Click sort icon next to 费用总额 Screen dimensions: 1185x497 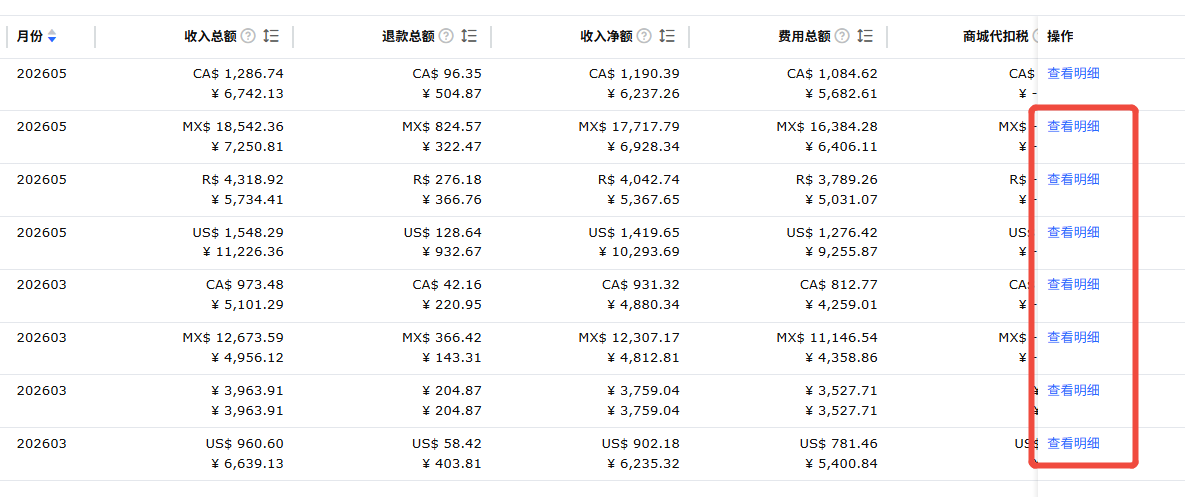[x=865, y=36]
